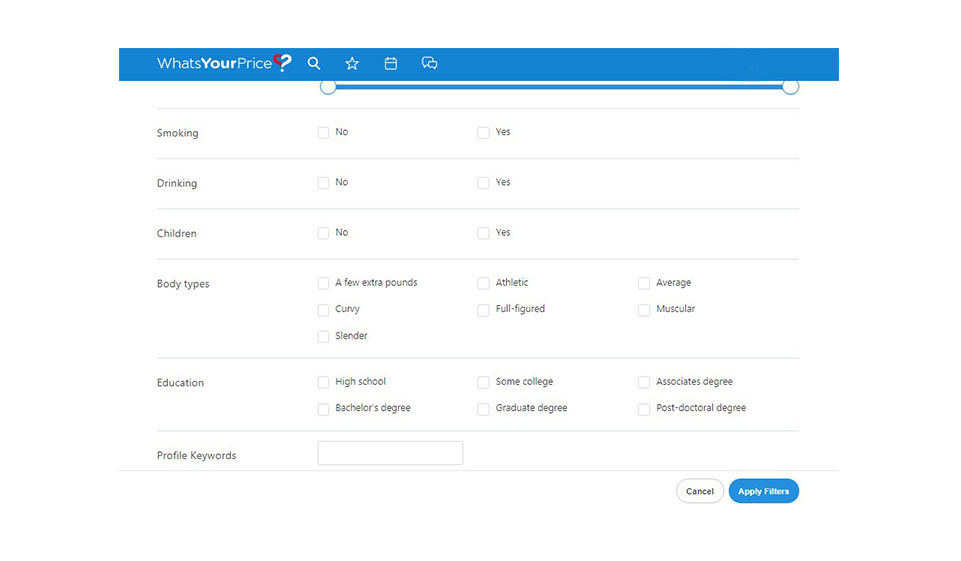The width and height of the screenshot is (961, 561).
Task: Select the Post-doctoral degree checkbox
Action: pyautogui.click(x=644, y=409)
